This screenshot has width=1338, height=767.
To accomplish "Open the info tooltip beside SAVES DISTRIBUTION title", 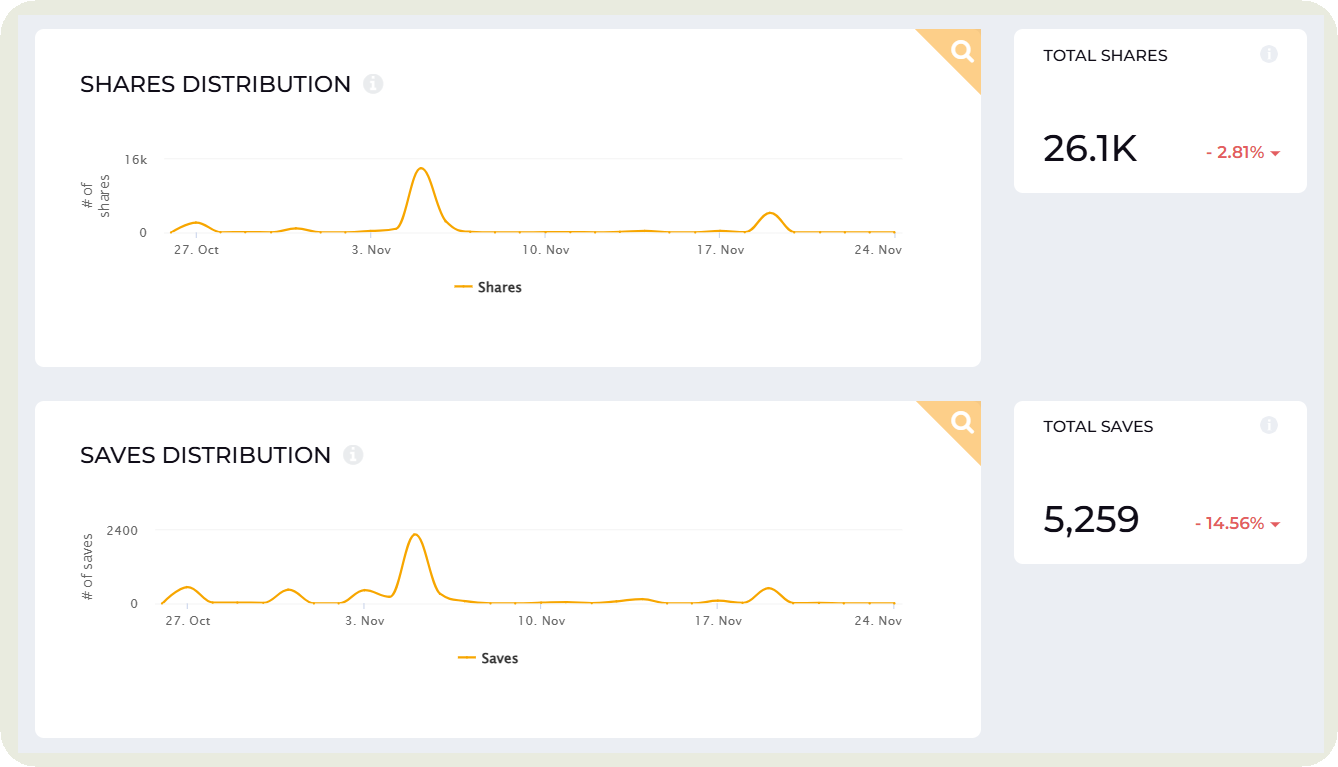I will pos(353,455).
